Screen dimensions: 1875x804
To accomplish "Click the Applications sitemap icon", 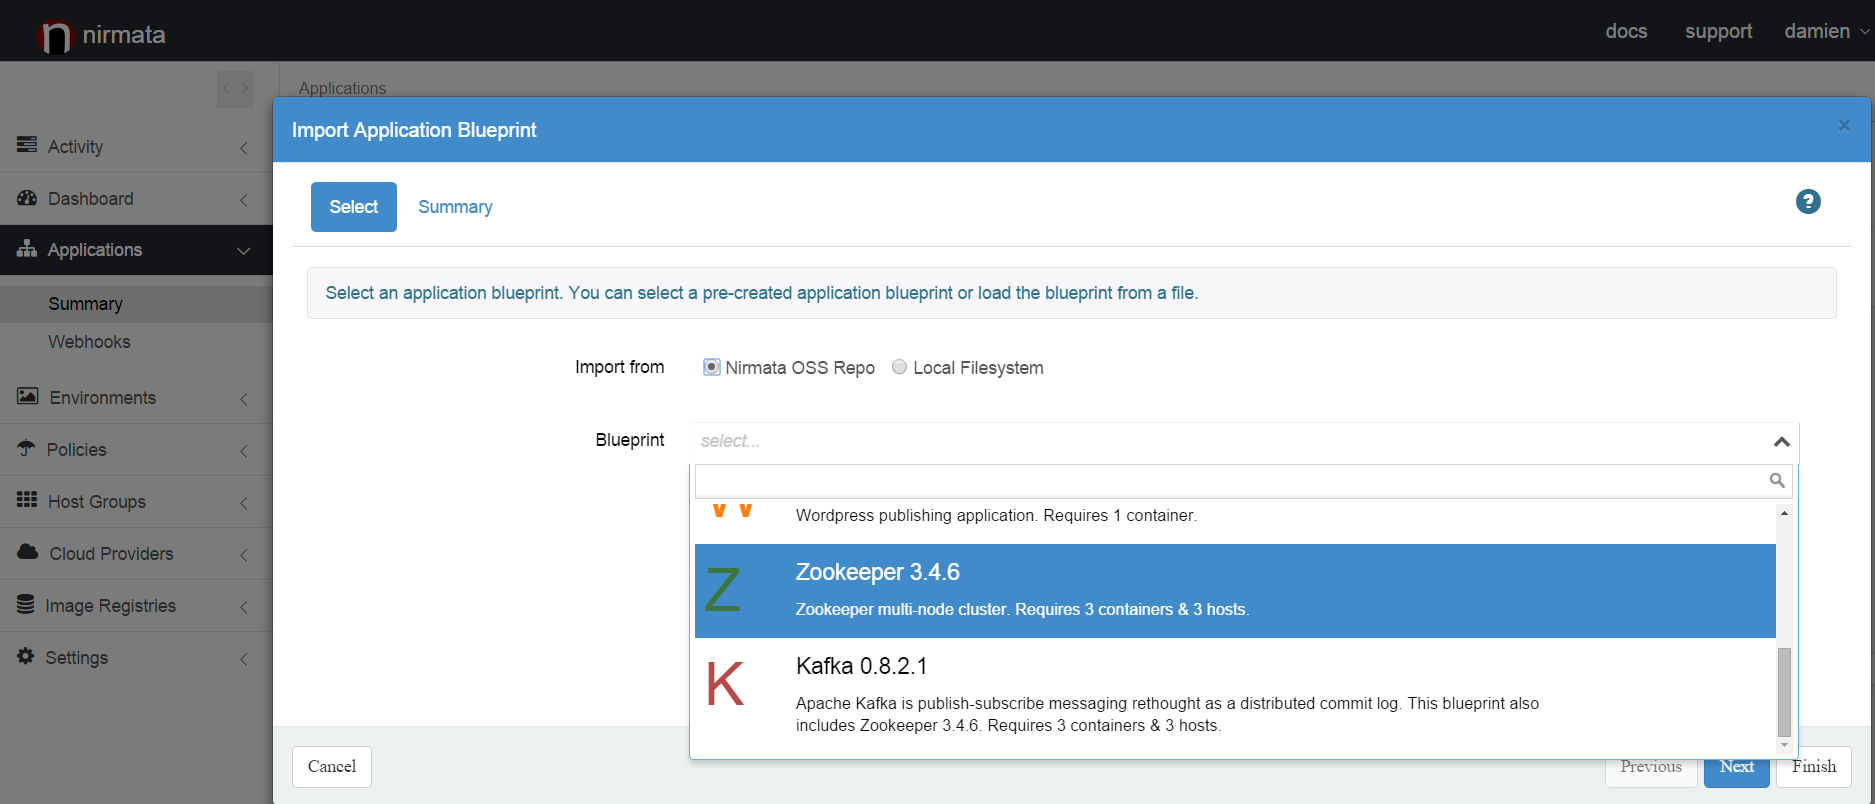I will pyautogui.click(x=27, y=249).
